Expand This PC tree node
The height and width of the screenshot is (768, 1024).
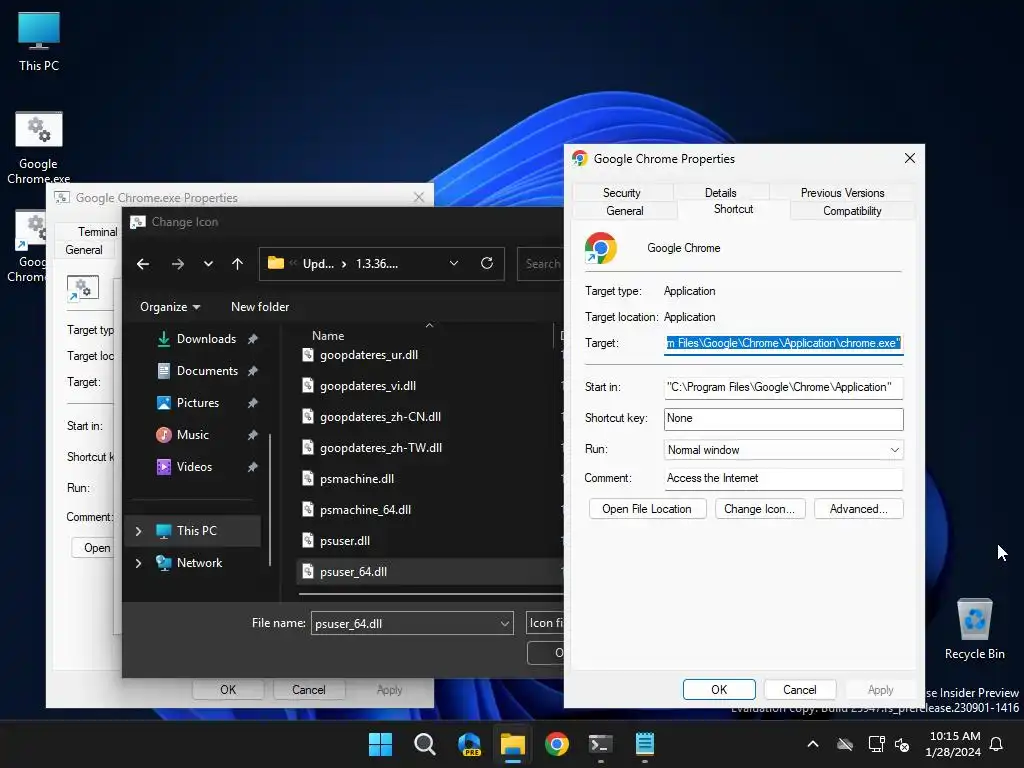(x=138, y=531)
